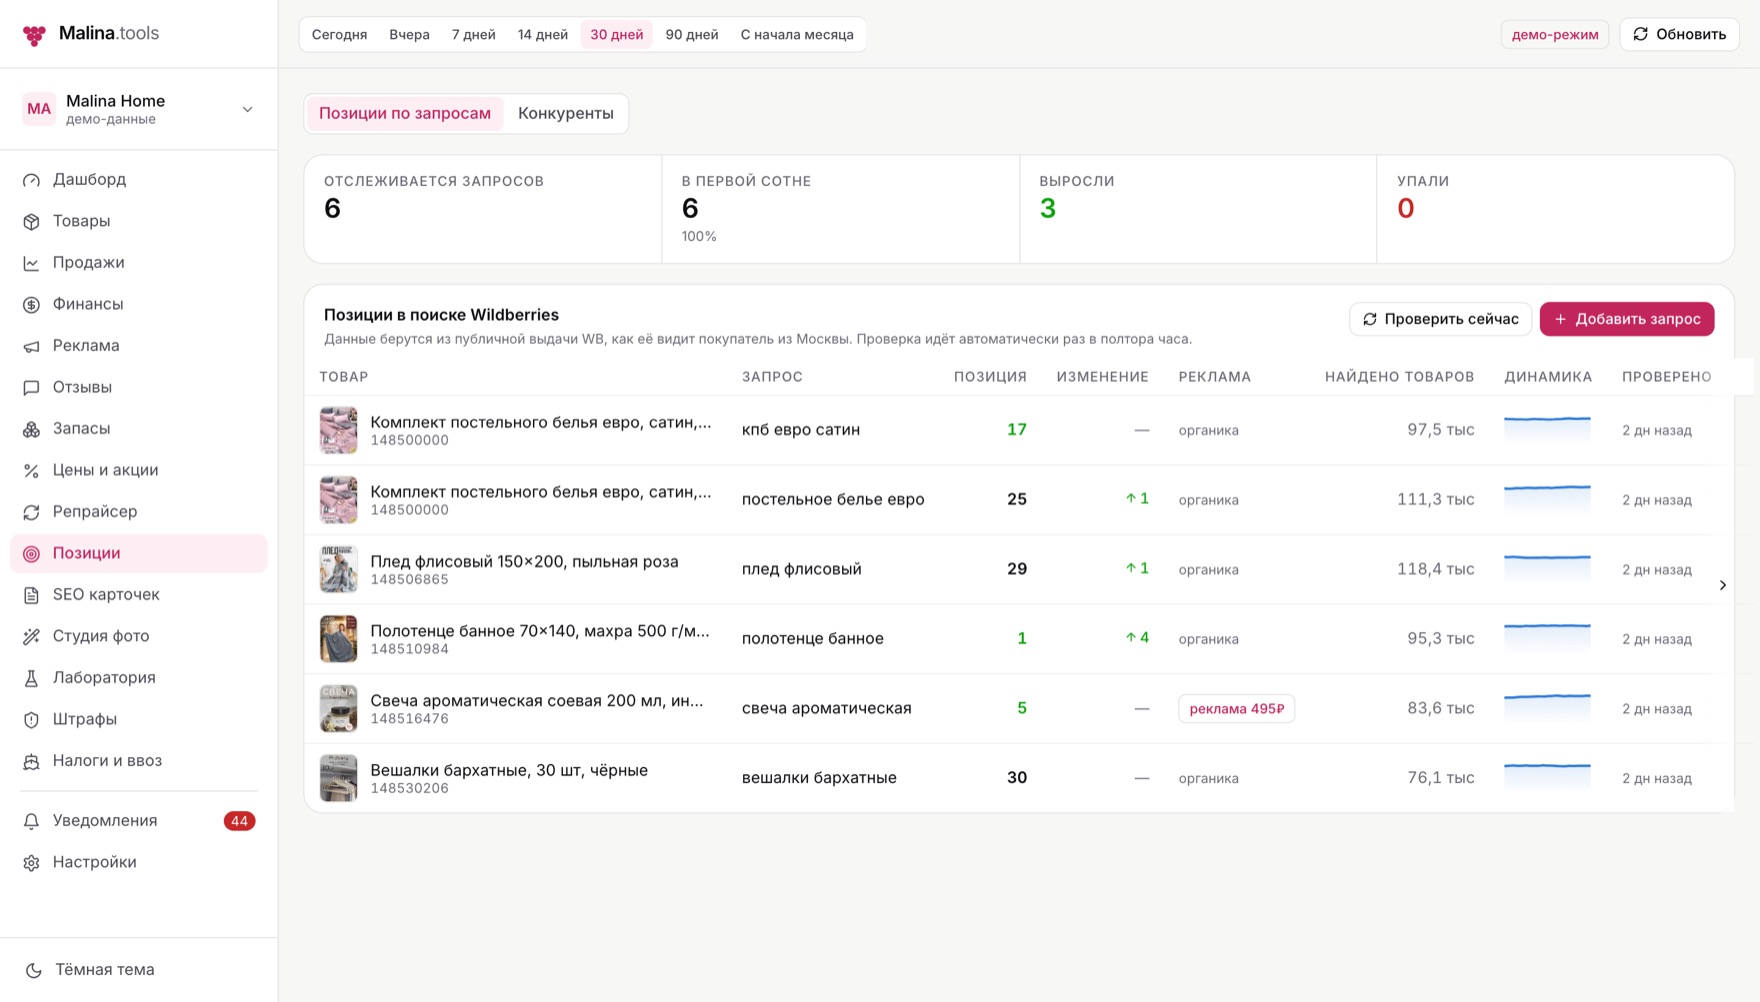Select the Цены и акции percent icon
This screenshot has height=1002, width=1760.
(32, 471)
